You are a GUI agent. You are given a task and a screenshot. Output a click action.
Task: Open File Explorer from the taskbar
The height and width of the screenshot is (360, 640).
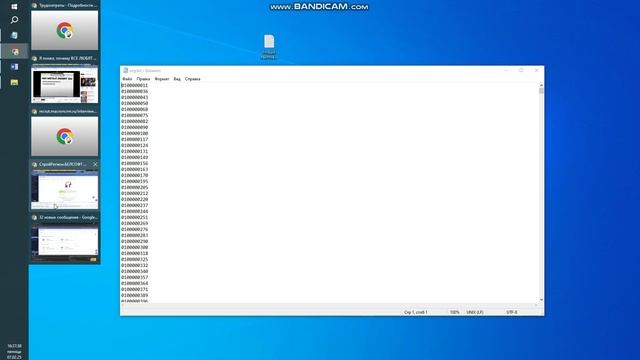pos(14,82)
